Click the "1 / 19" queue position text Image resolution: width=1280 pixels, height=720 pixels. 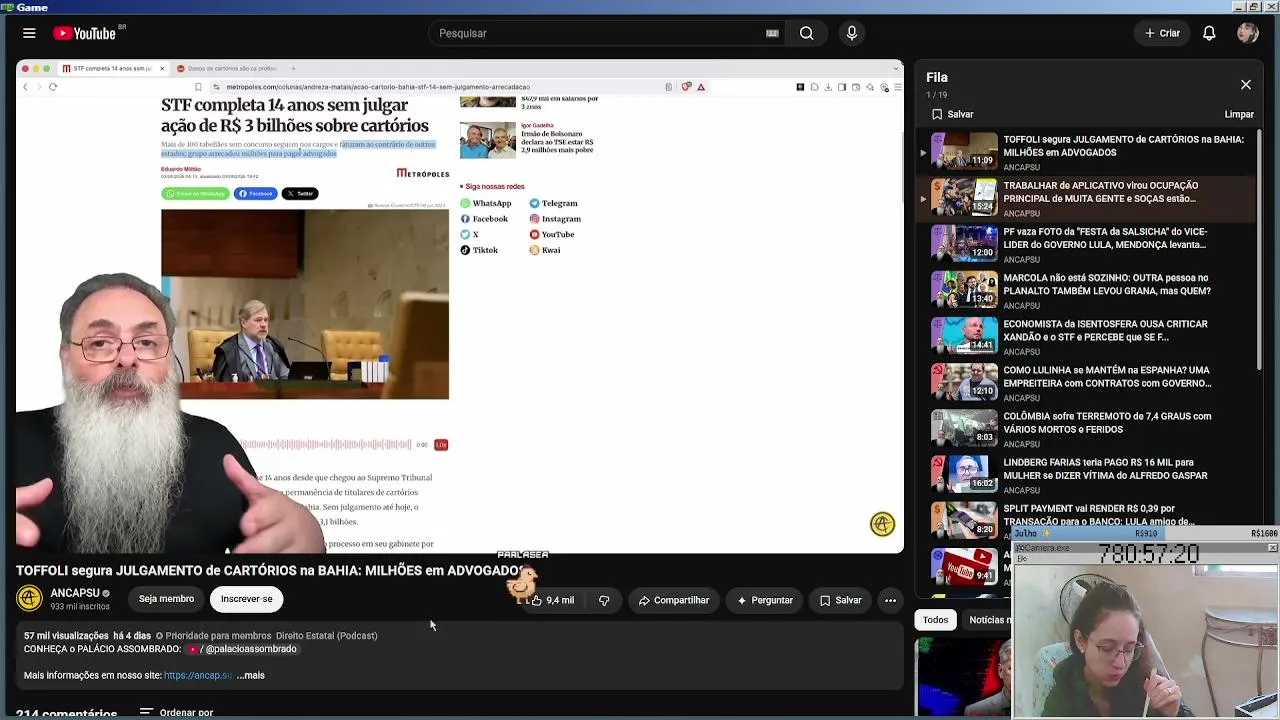[x=935, y=95]
